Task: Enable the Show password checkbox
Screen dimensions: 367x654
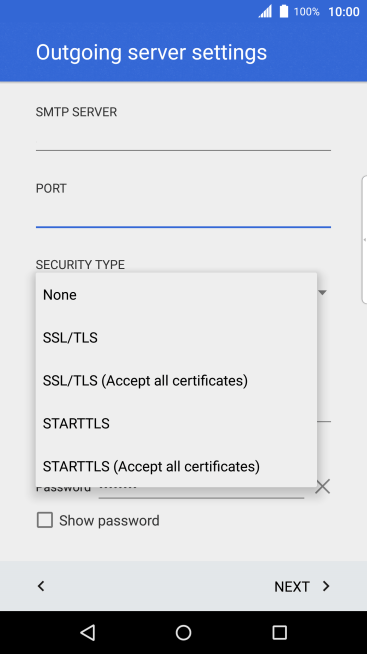Action: pos(45,520)
